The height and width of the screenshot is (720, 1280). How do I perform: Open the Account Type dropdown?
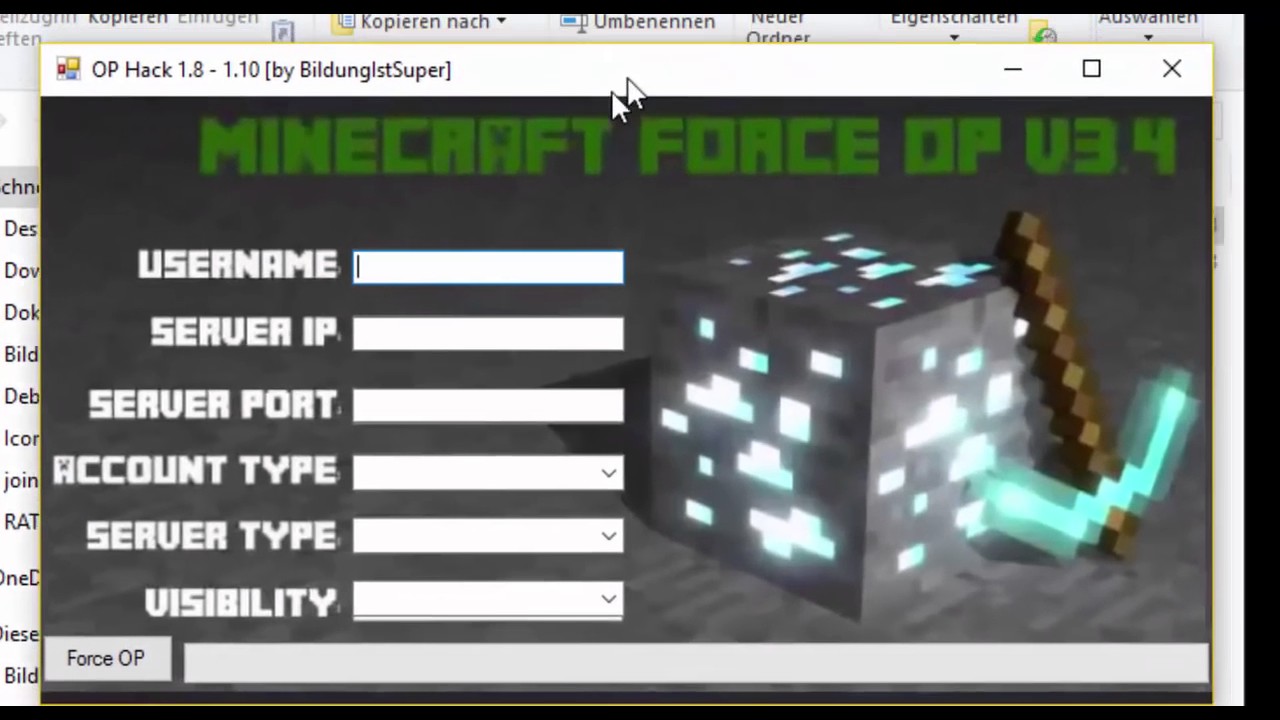click(x=488, y=473)
